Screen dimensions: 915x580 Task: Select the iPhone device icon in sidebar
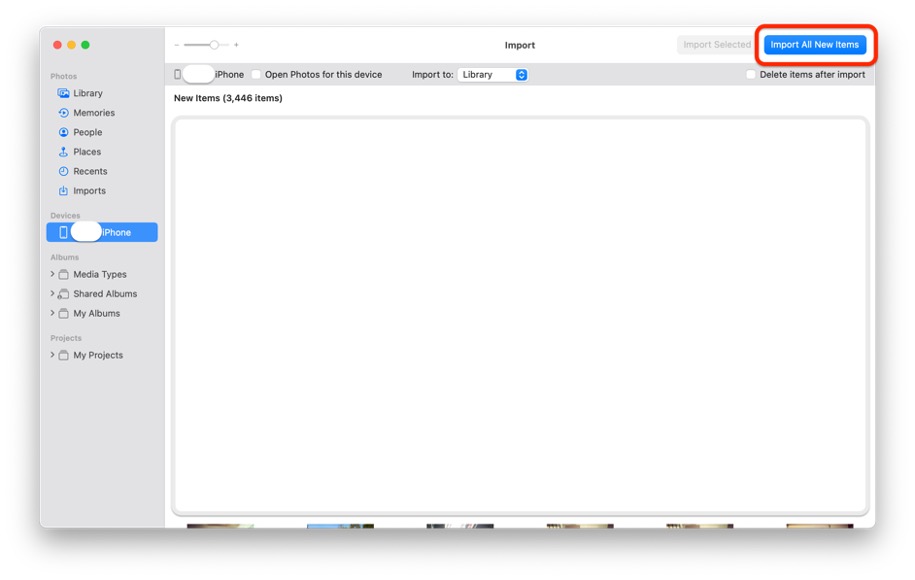click(63, 232)
